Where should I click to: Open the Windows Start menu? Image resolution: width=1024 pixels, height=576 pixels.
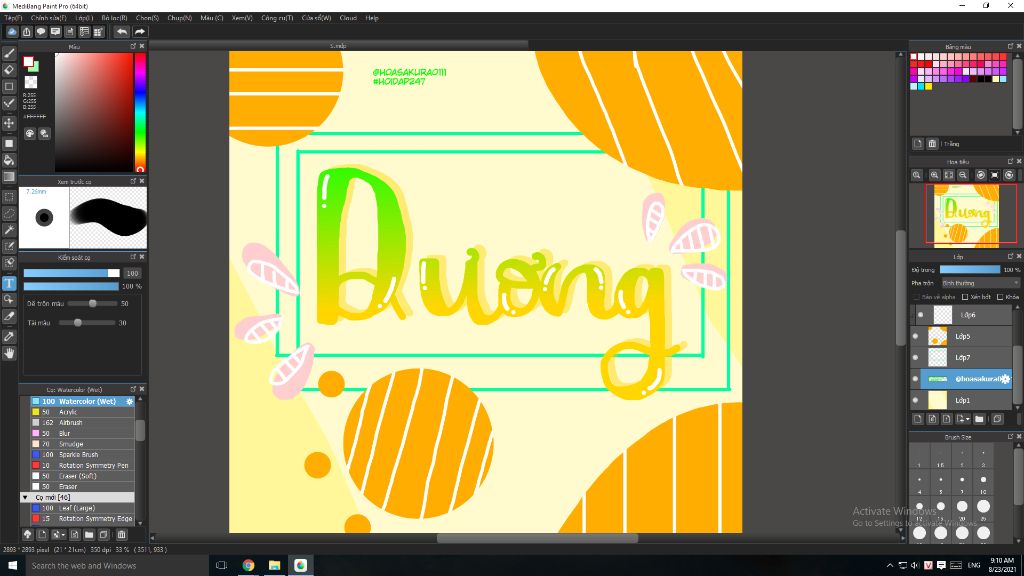(x=12, y=566)
